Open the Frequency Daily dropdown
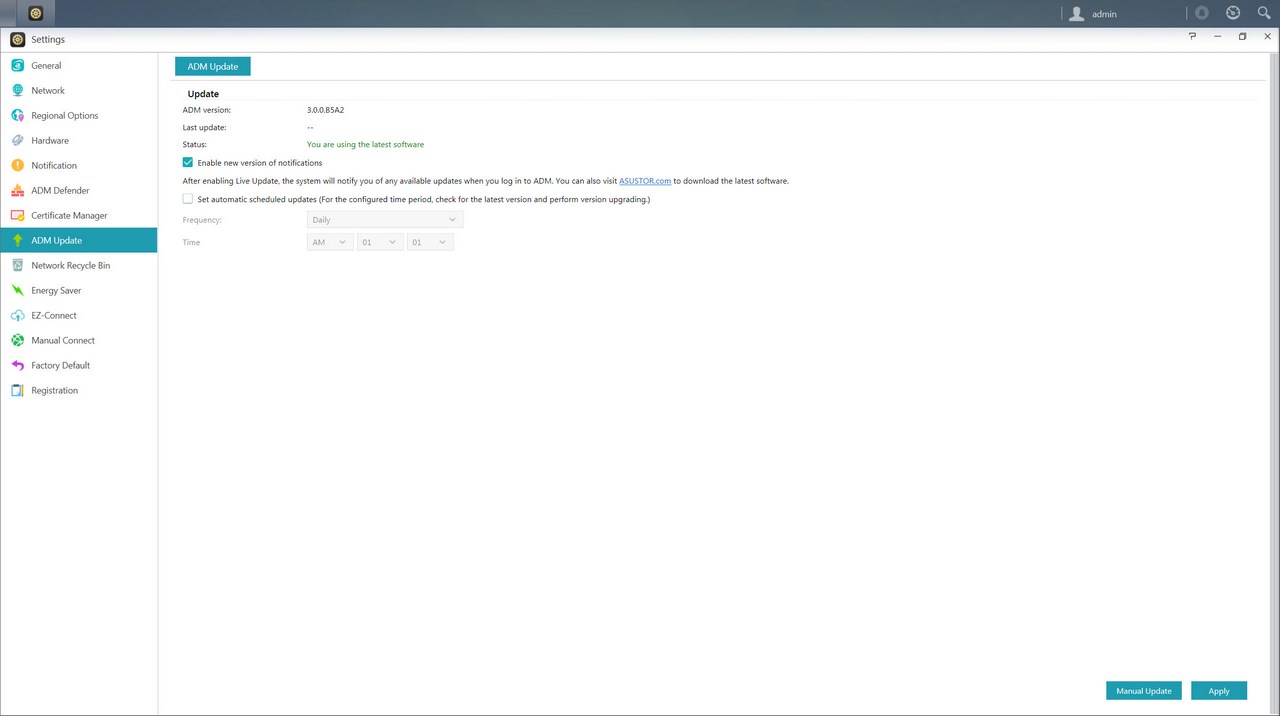Image resolution: width=1280 pixels, height=716 pixels. point(385,220)
